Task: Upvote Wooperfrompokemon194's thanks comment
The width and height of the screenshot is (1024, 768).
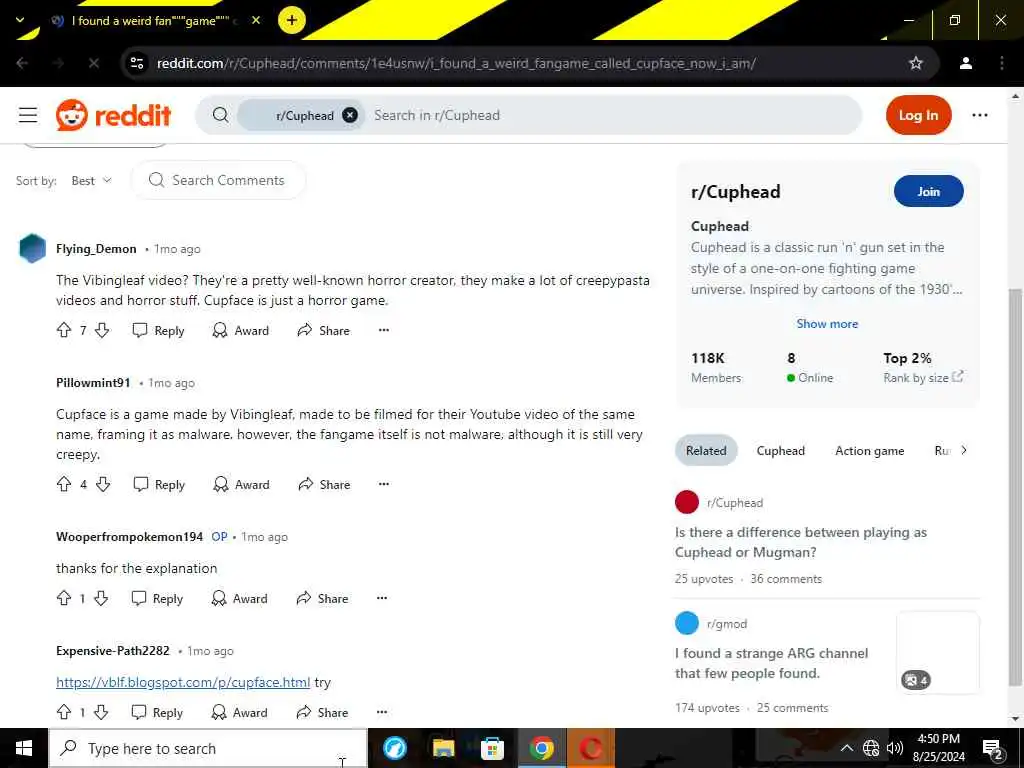Action: tap(64, 598)
